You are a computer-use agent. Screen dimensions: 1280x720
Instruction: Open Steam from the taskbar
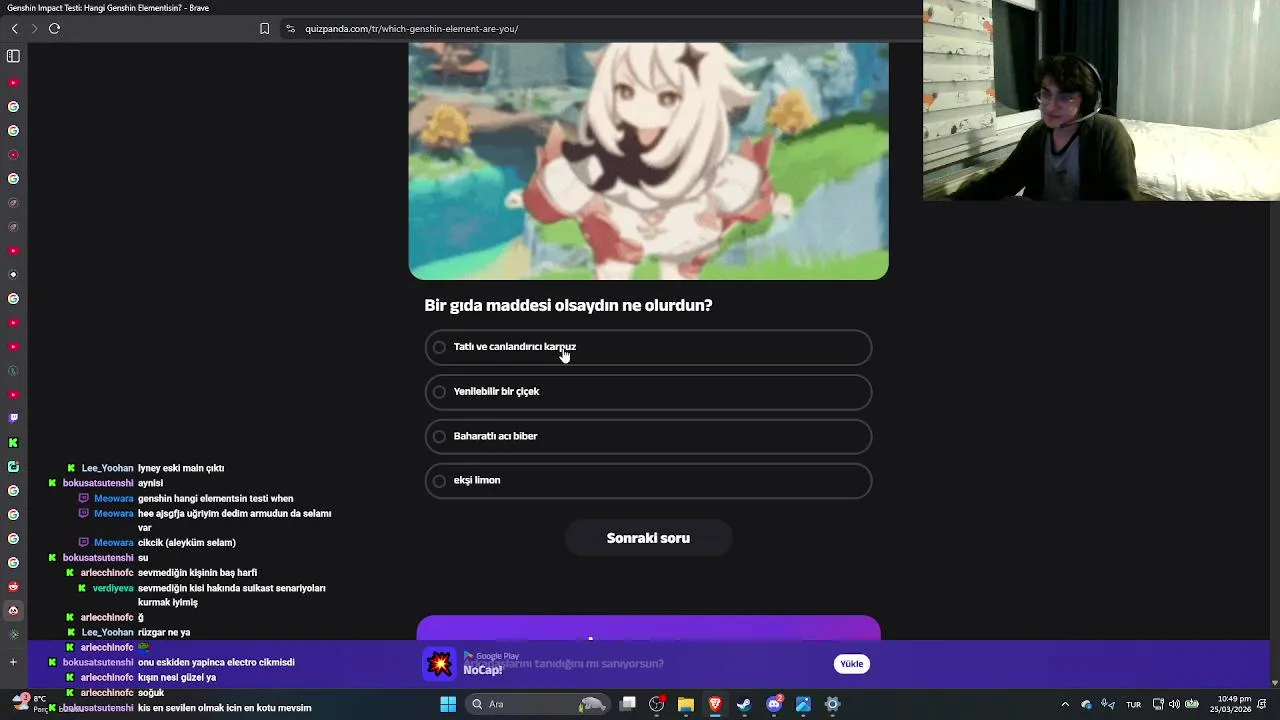click(x=744, y=704)
